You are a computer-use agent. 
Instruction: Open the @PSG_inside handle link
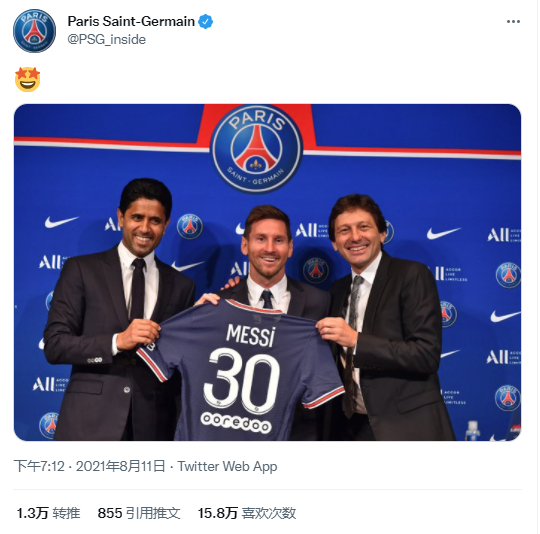[106, 40]
